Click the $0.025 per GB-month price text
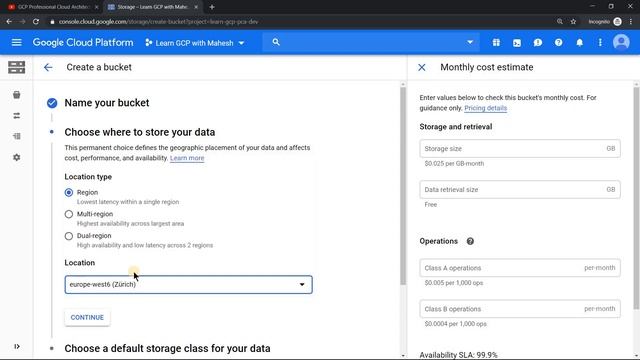Screen dimensions: 640x360 pyautogui.click(x=454, y=164)
